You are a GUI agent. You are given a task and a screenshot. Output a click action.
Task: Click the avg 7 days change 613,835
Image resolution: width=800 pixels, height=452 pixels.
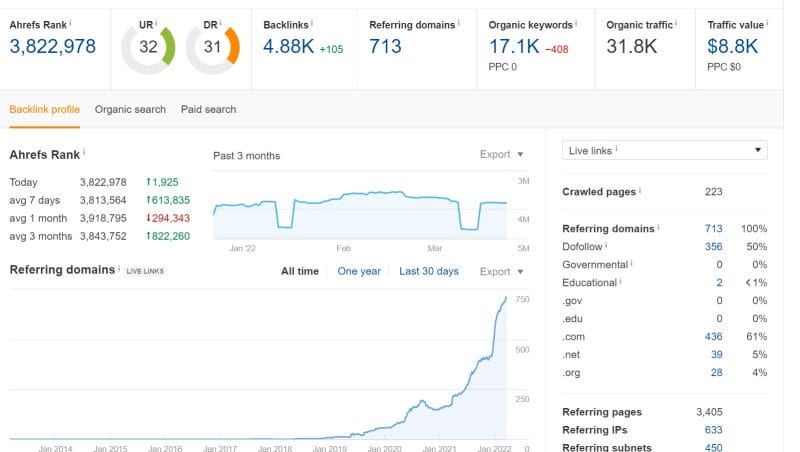168,200
